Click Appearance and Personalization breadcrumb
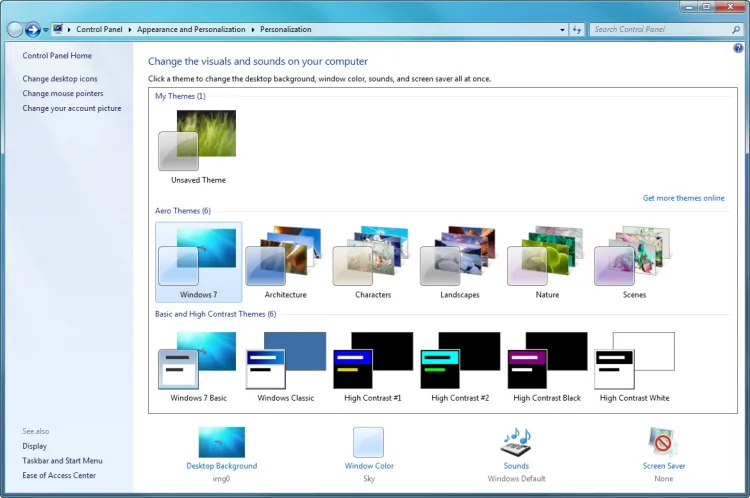 coord(191,29)
